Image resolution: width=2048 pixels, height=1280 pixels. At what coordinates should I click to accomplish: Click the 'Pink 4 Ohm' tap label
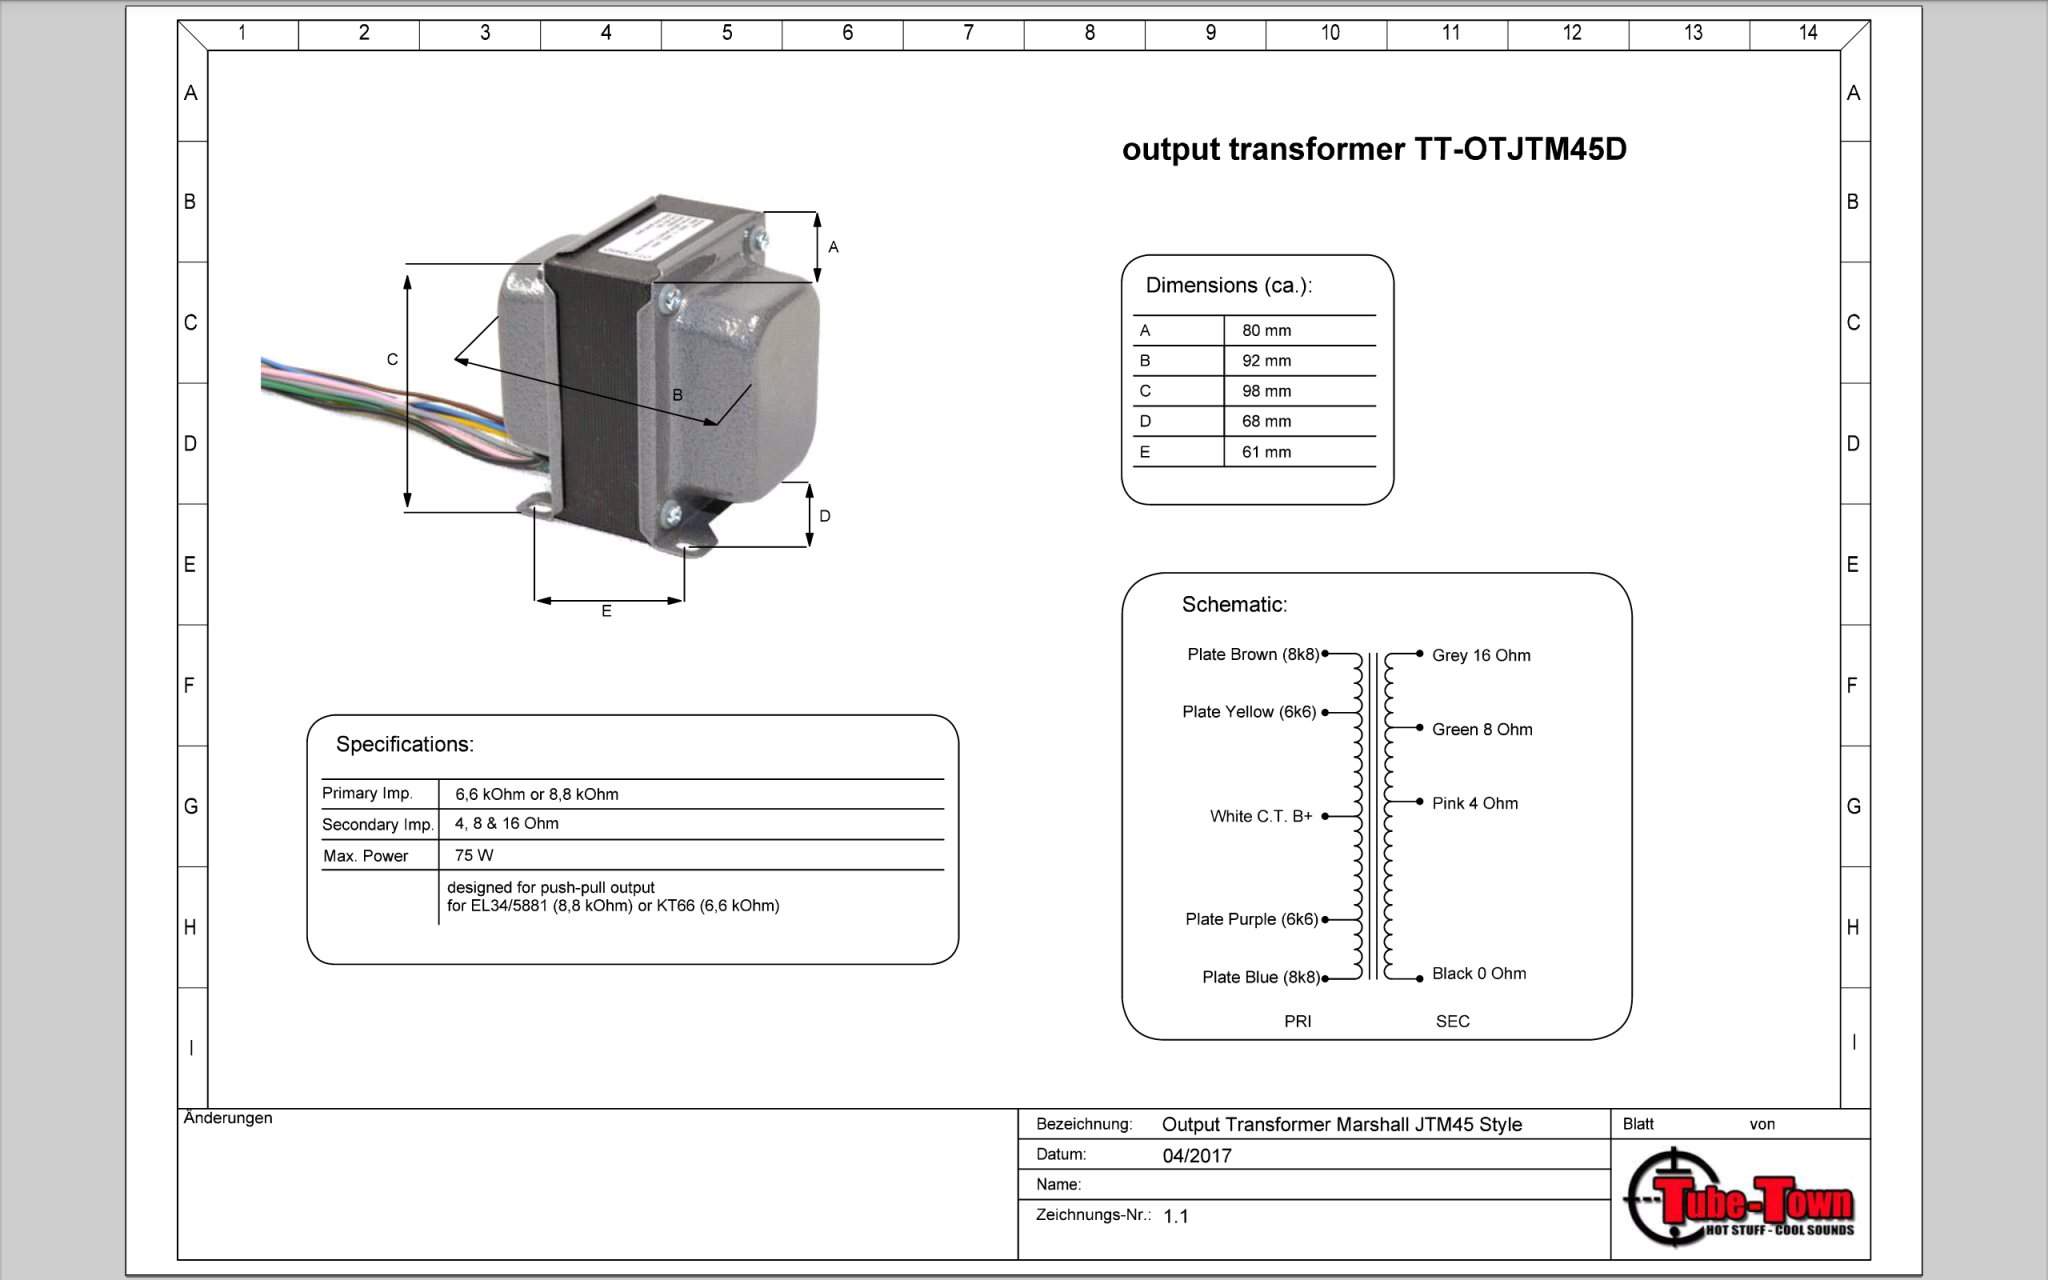point(1474,804)
